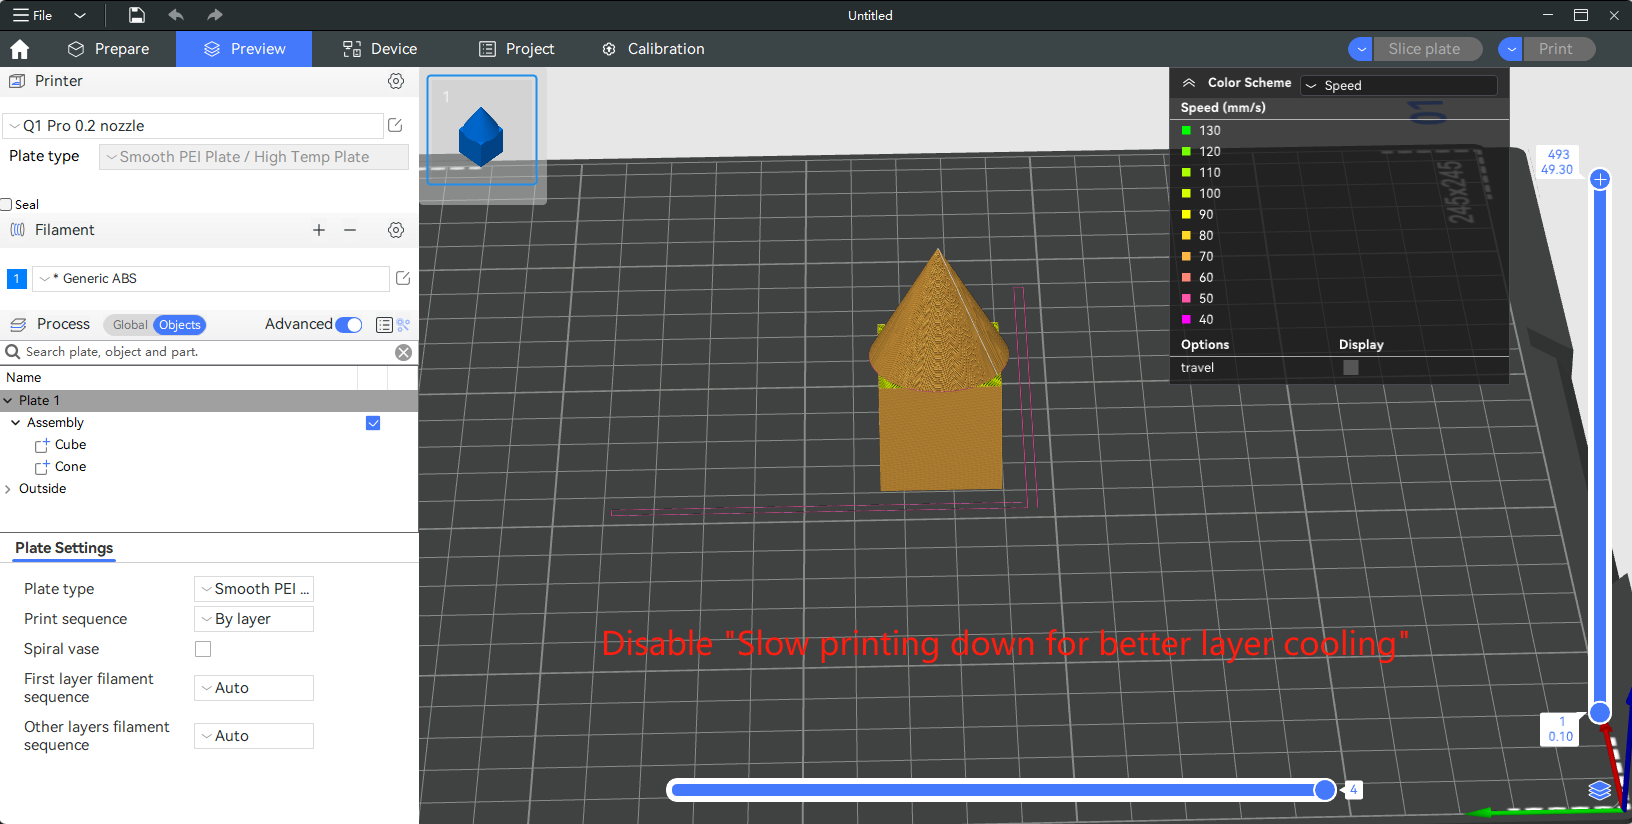Remove filament with minus icon
Screen dimensions: 1632x824
[350, 230]
